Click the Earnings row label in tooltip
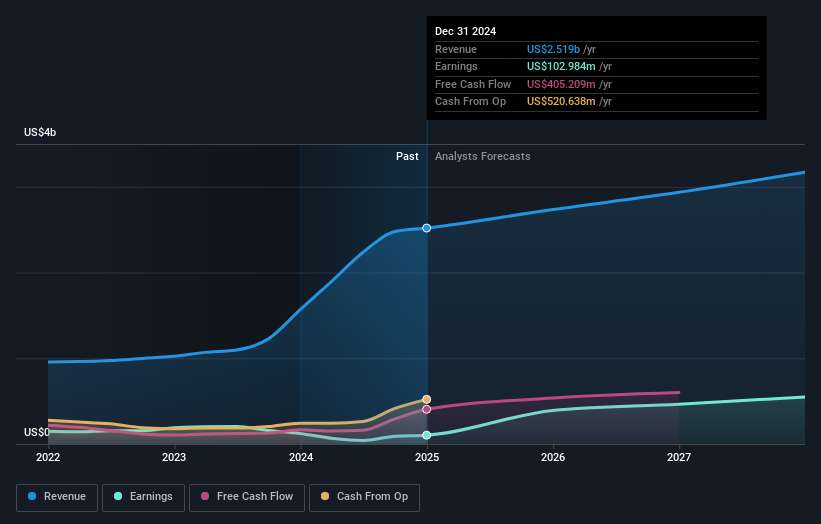821x524 pixels. click(457, 66)
